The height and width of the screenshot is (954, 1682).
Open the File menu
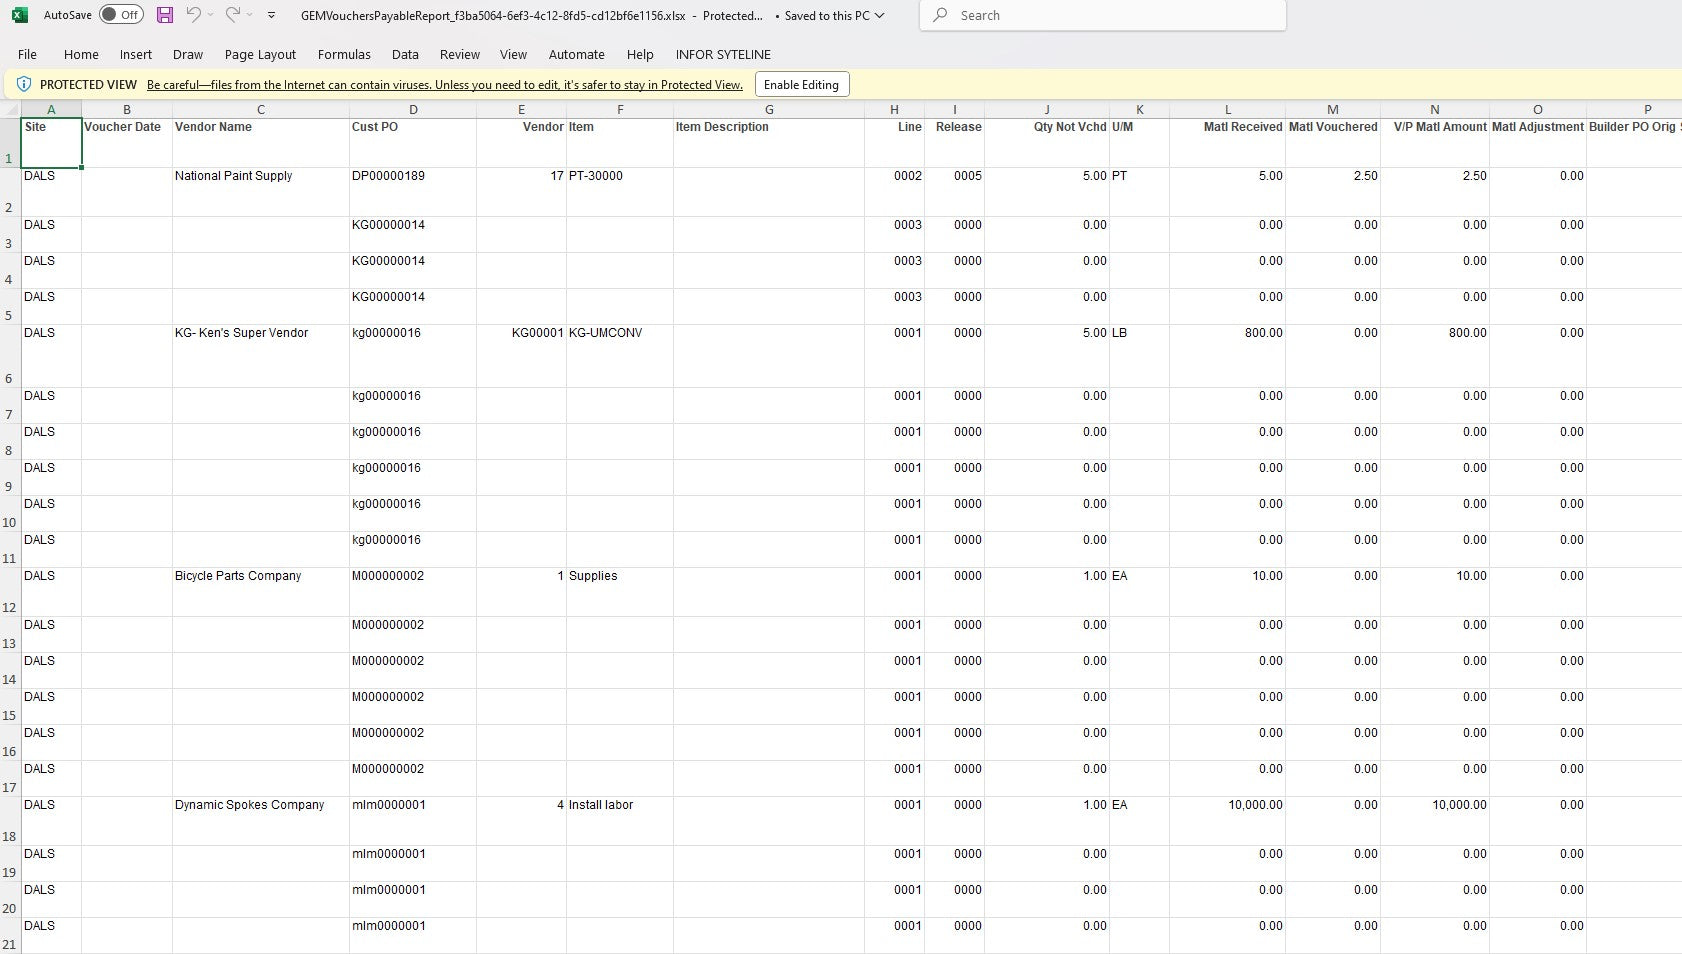click(27, 54)
